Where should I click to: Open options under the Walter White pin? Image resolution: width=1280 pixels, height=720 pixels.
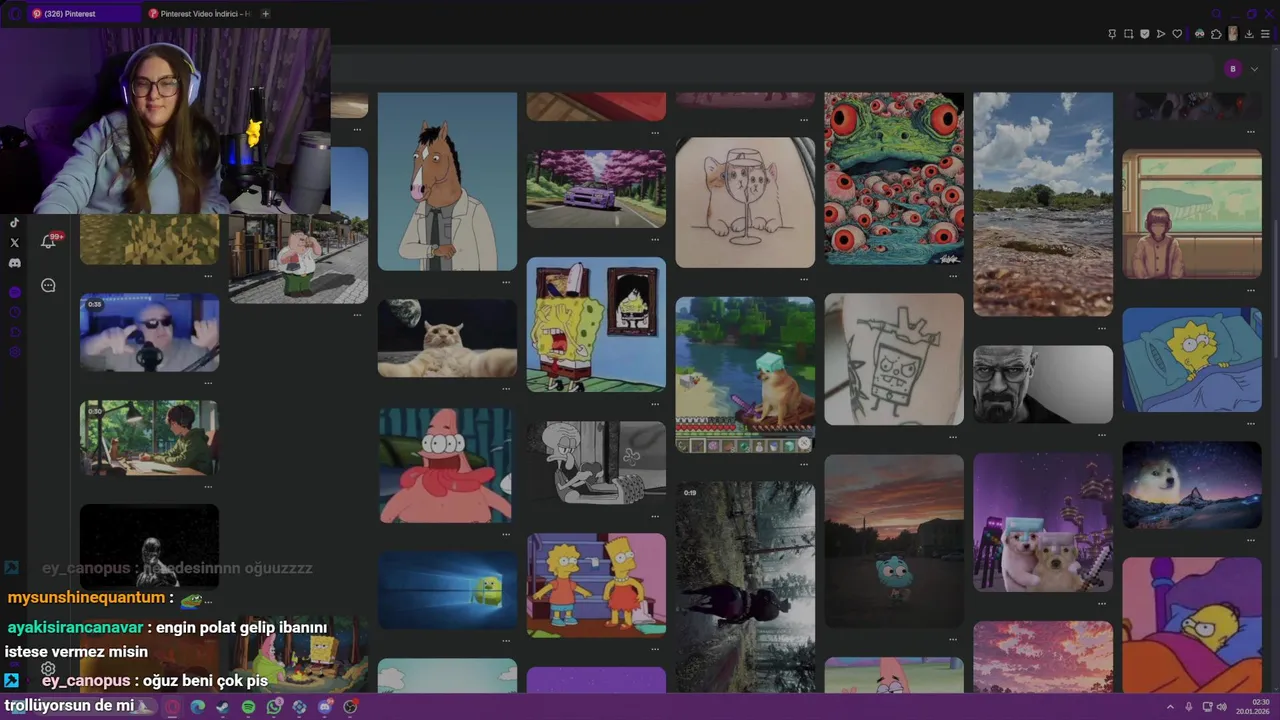click(1101, 434)
